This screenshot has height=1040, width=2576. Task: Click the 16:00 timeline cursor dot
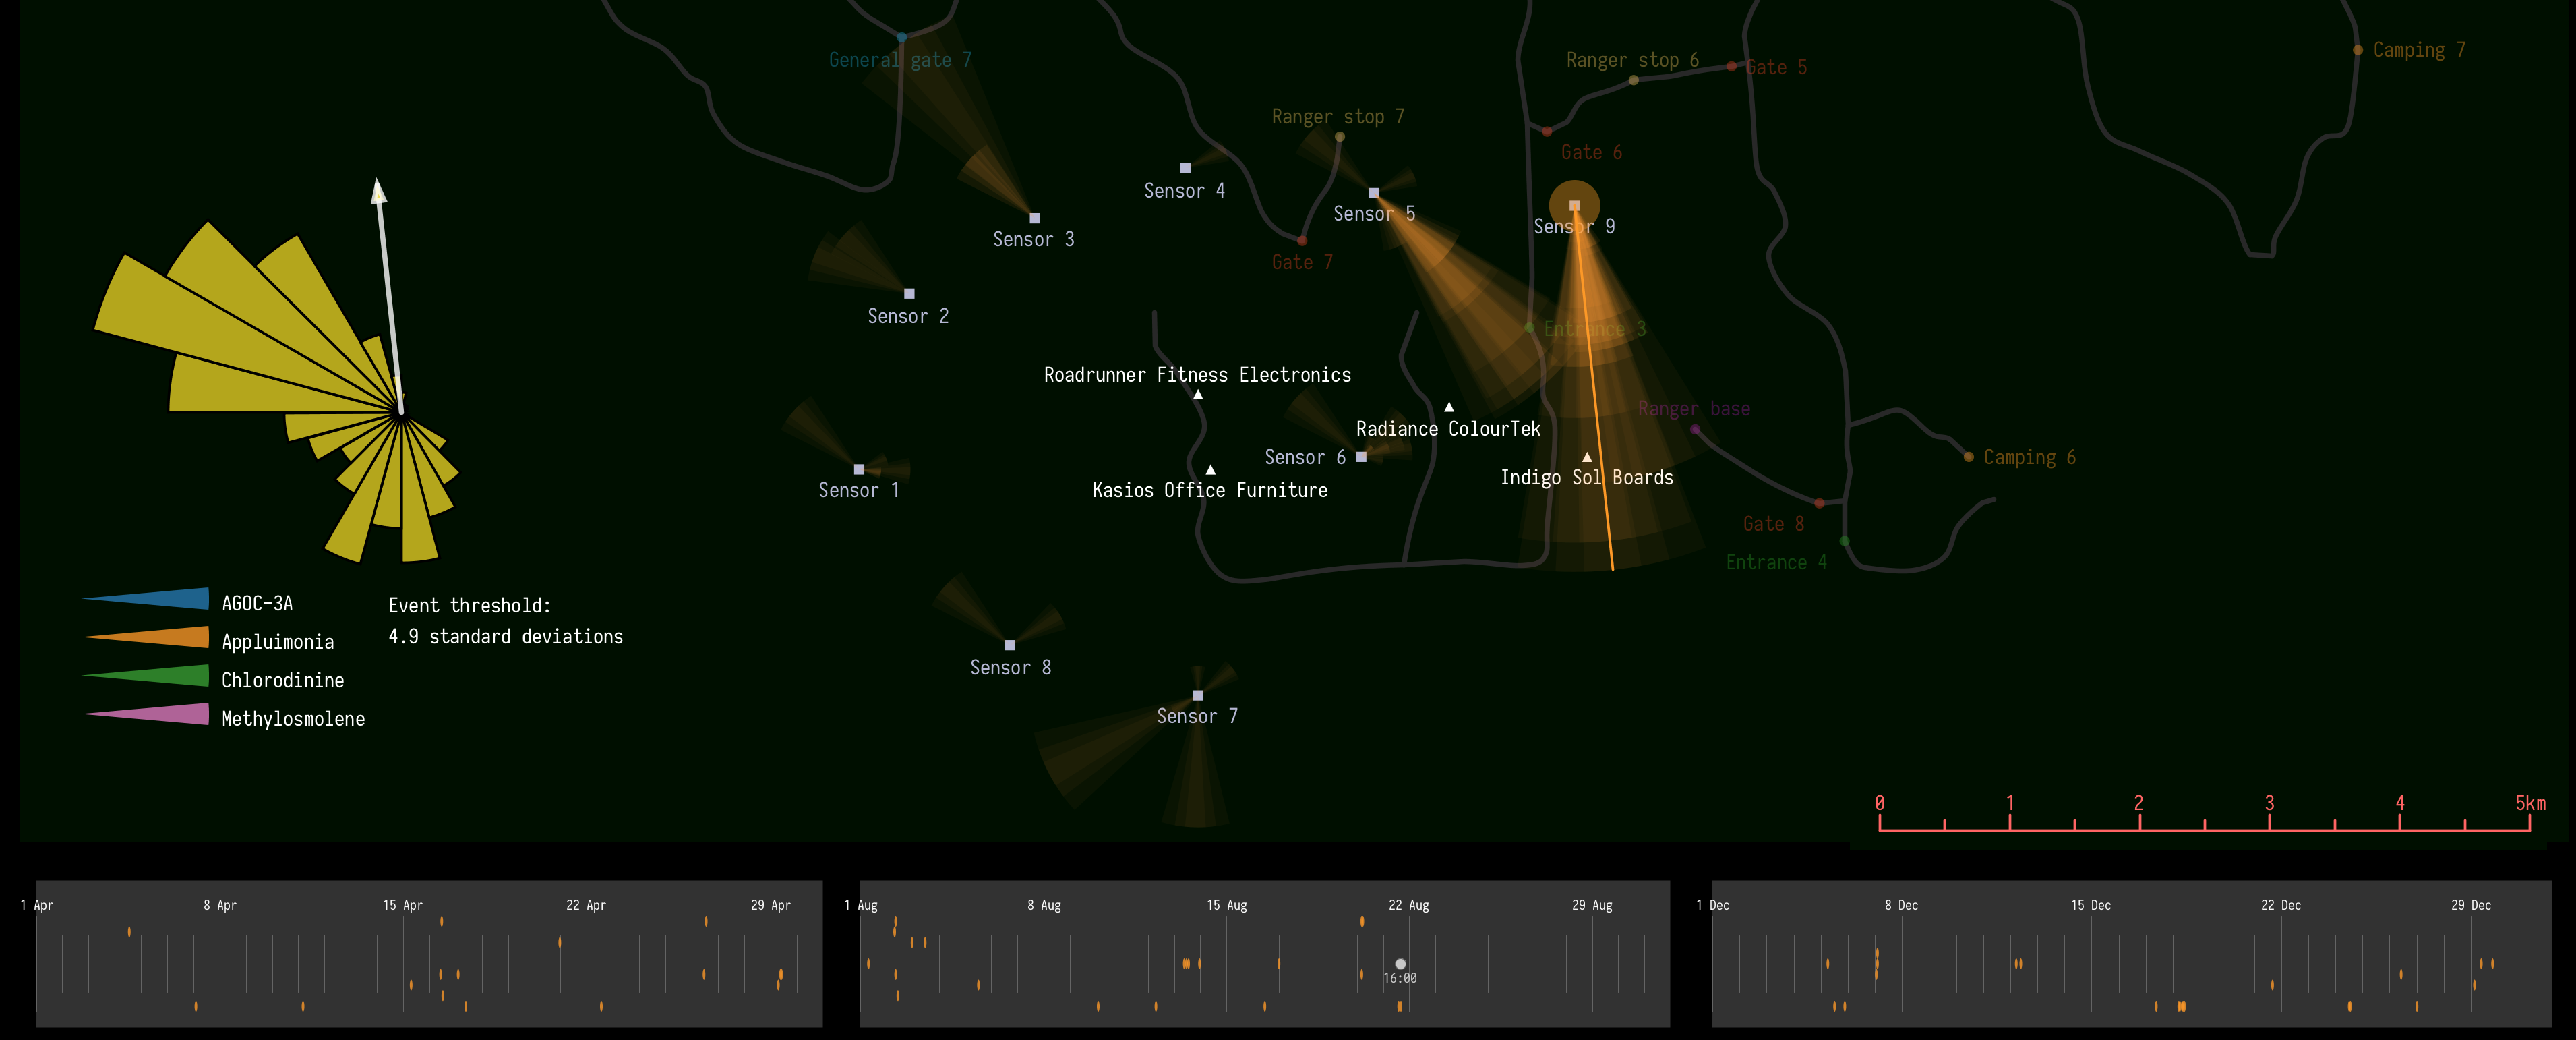1400,964
